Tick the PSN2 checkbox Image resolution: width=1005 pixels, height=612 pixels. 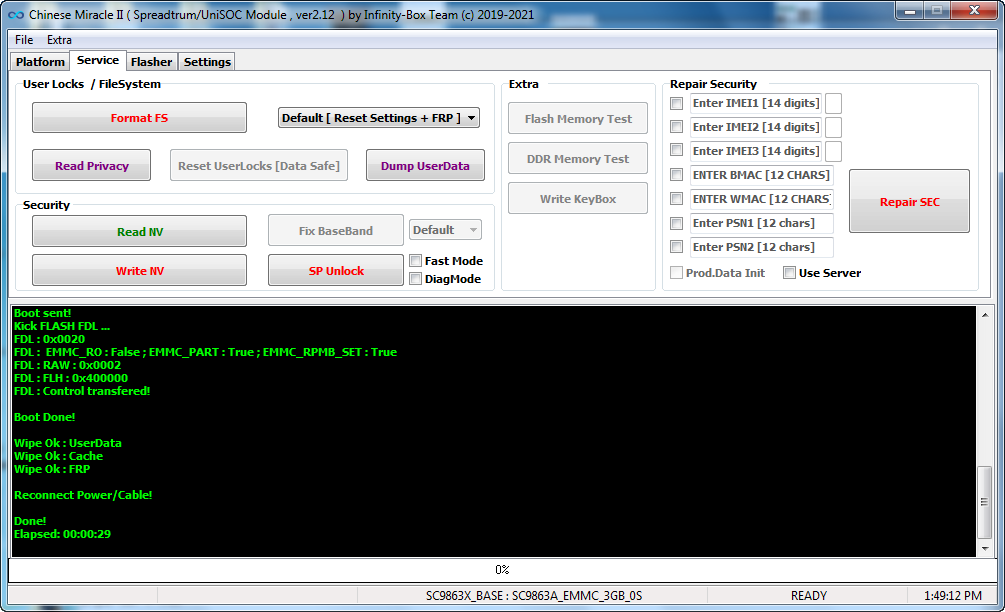point(676,247)
